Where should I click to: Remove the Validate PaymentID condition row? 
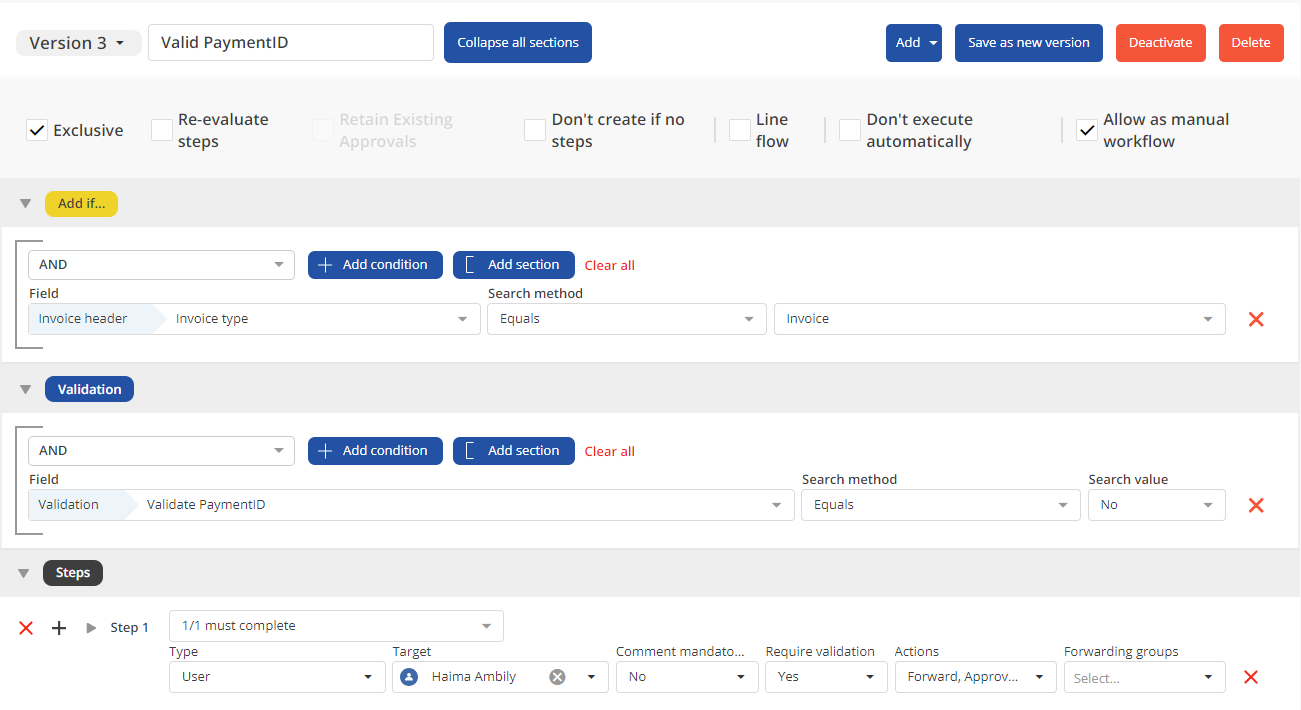(x=1256, y=505)
